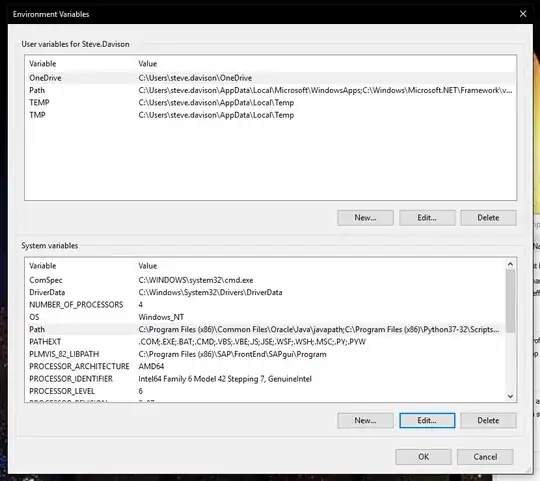Image resolution: width=540 pixels, height=481 pixels.
Task: Close the Environment Variables dialog
Action: pos(523,14)
